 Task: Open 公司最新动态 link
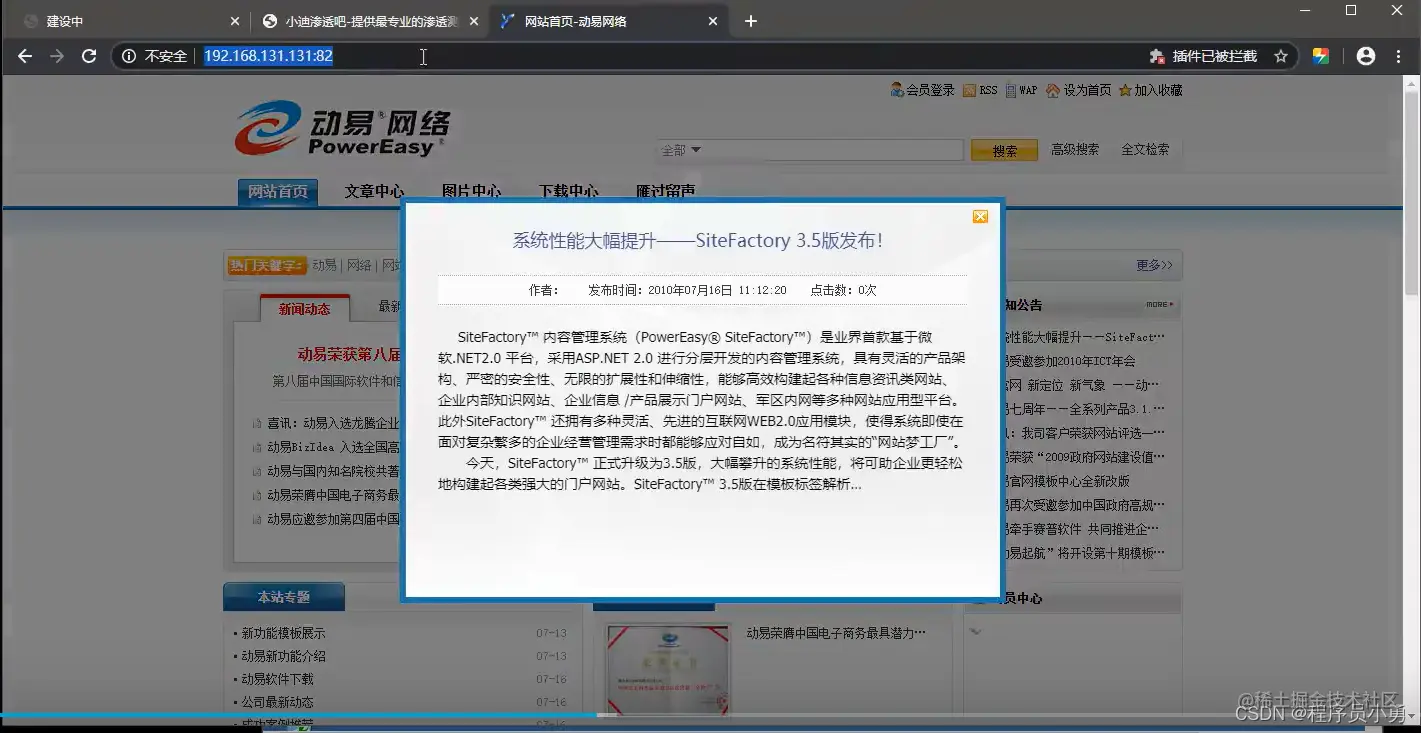277,702
